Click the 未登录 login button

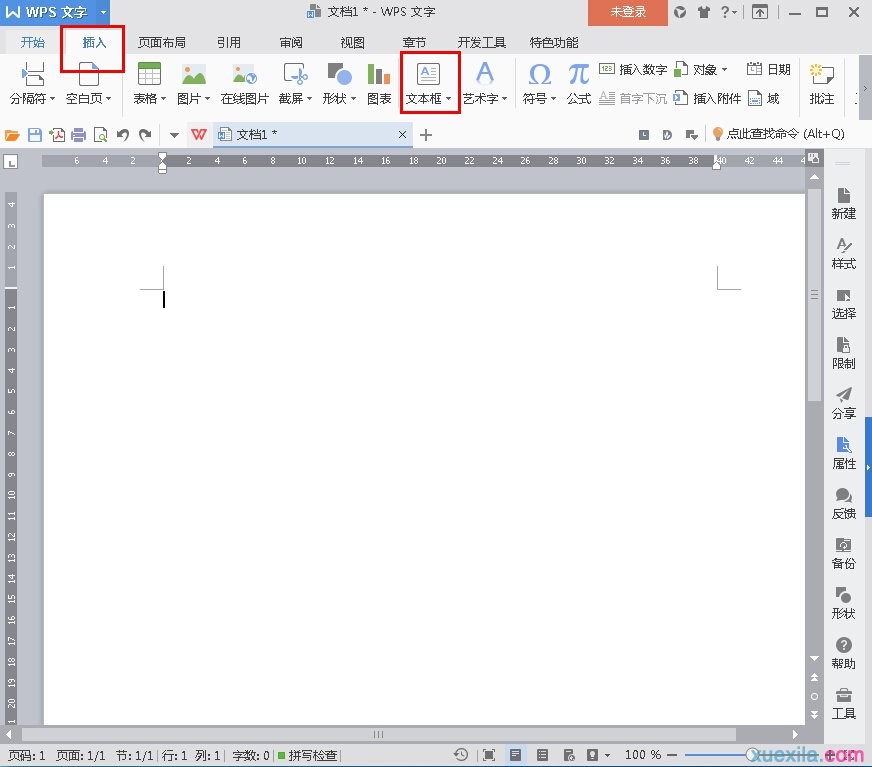point(628,12)
